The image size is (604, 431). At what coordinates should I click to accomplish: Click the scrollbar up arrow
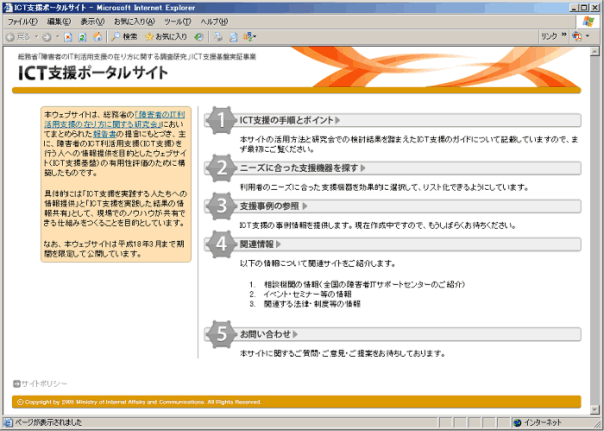595,51
